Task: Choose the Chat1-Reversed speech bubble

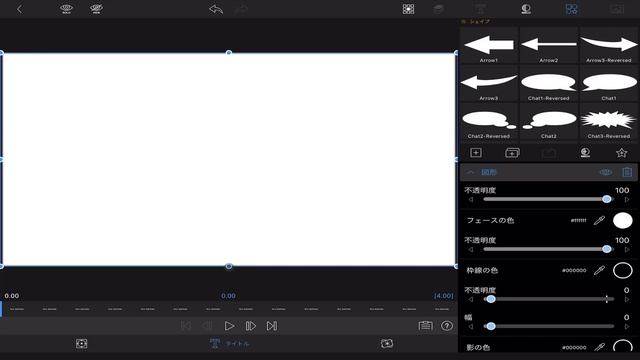Action: coord(549,84)
